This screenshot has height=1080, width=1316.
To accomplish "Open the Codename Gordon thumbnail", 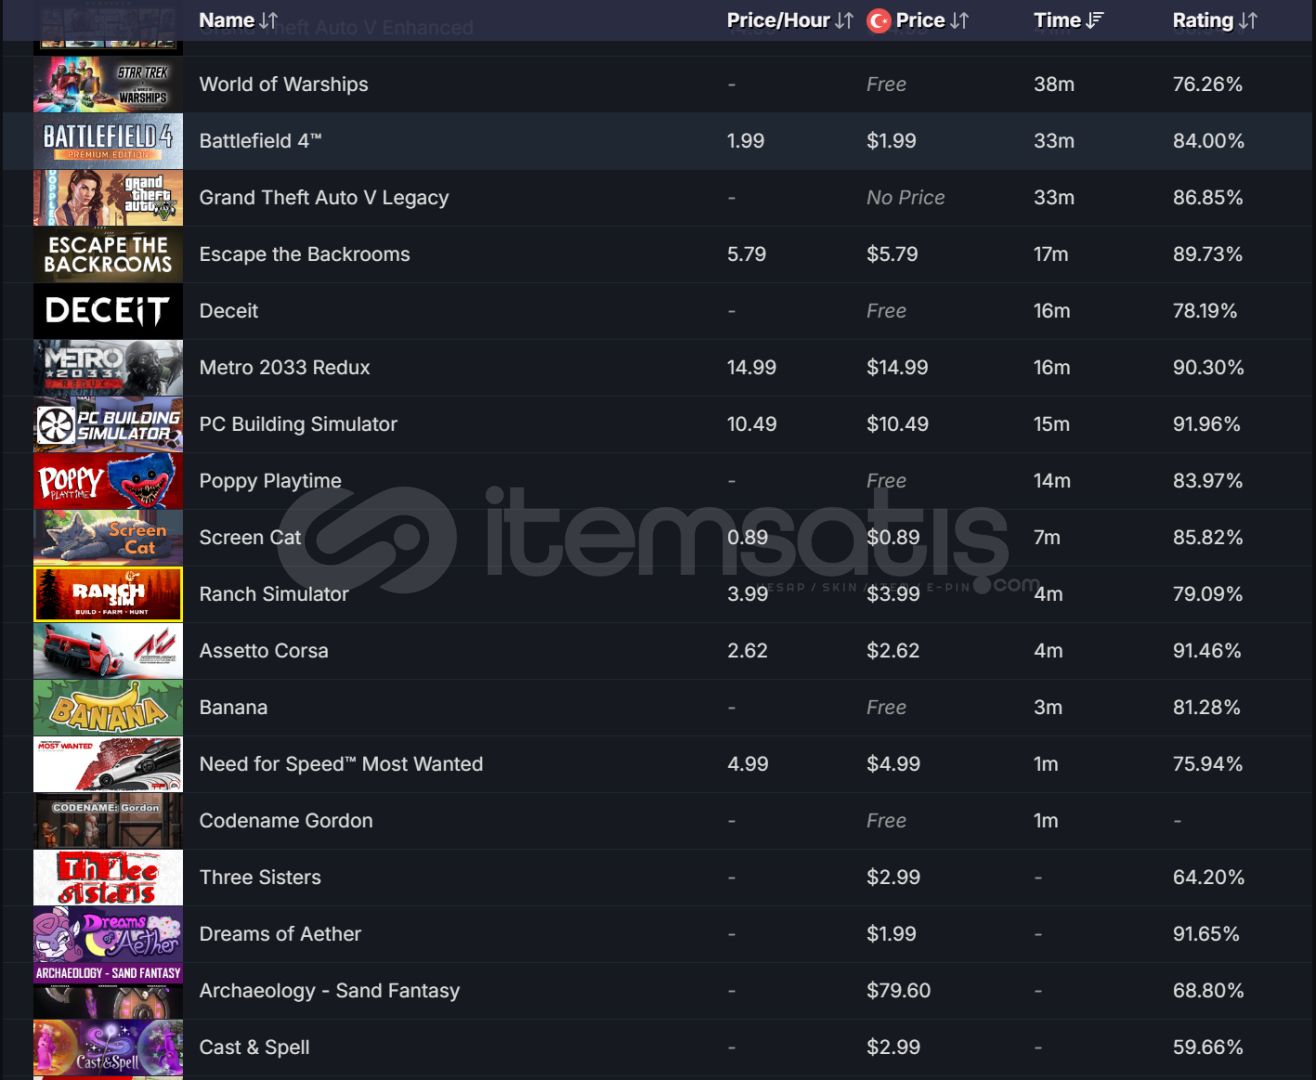I will tap(108, 821).
